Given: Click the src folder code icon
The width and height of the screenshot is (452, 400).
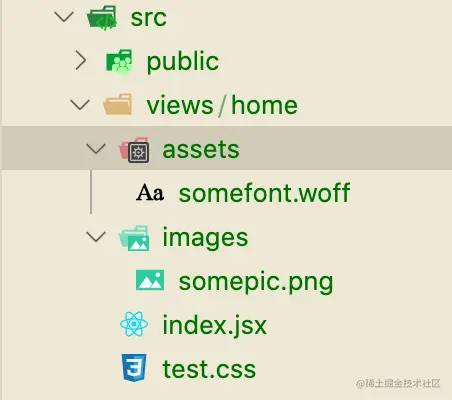Looking at the screenshot, I should [x=102, y=17].
